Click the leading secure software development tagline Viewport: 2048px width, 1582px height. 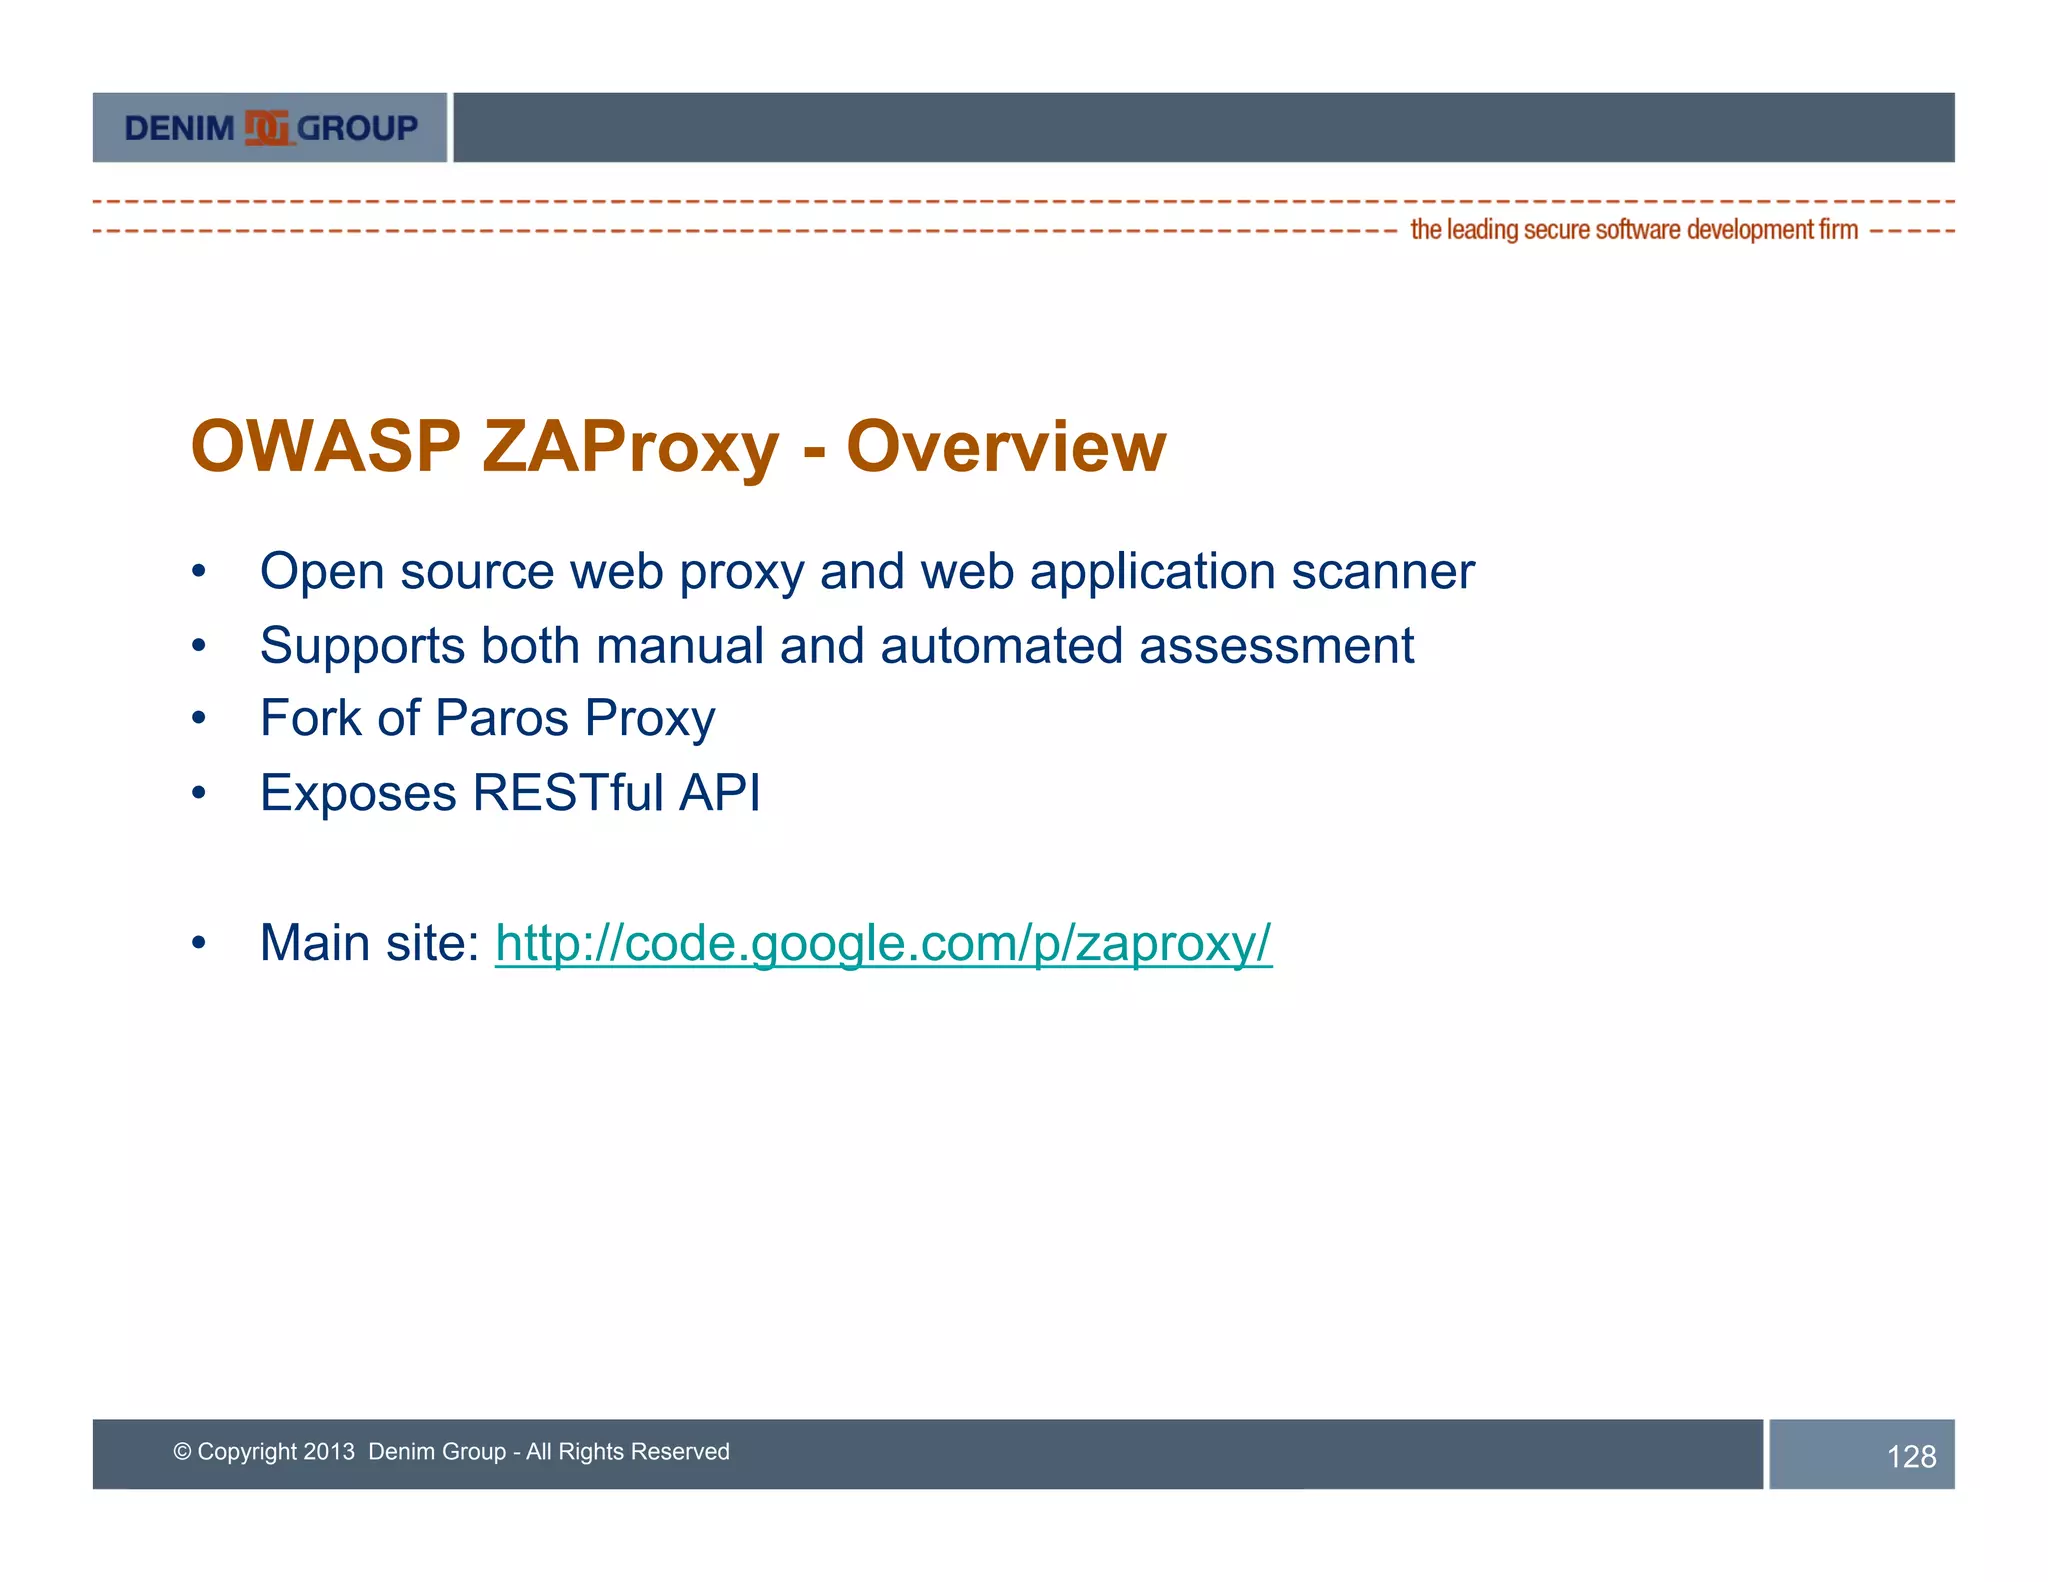click(1633, 230)
